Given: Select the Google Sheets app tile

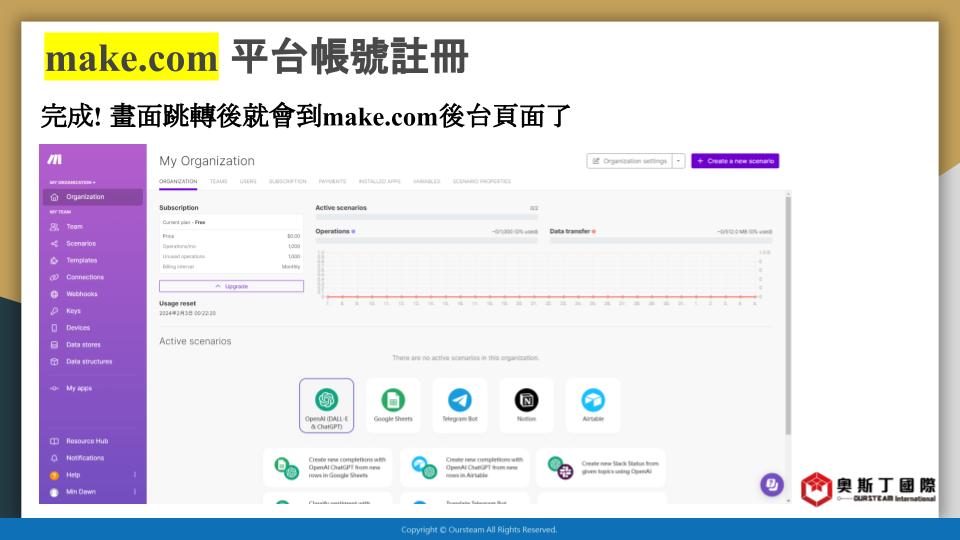Looking at the screenshot, I should coord(393,405).
